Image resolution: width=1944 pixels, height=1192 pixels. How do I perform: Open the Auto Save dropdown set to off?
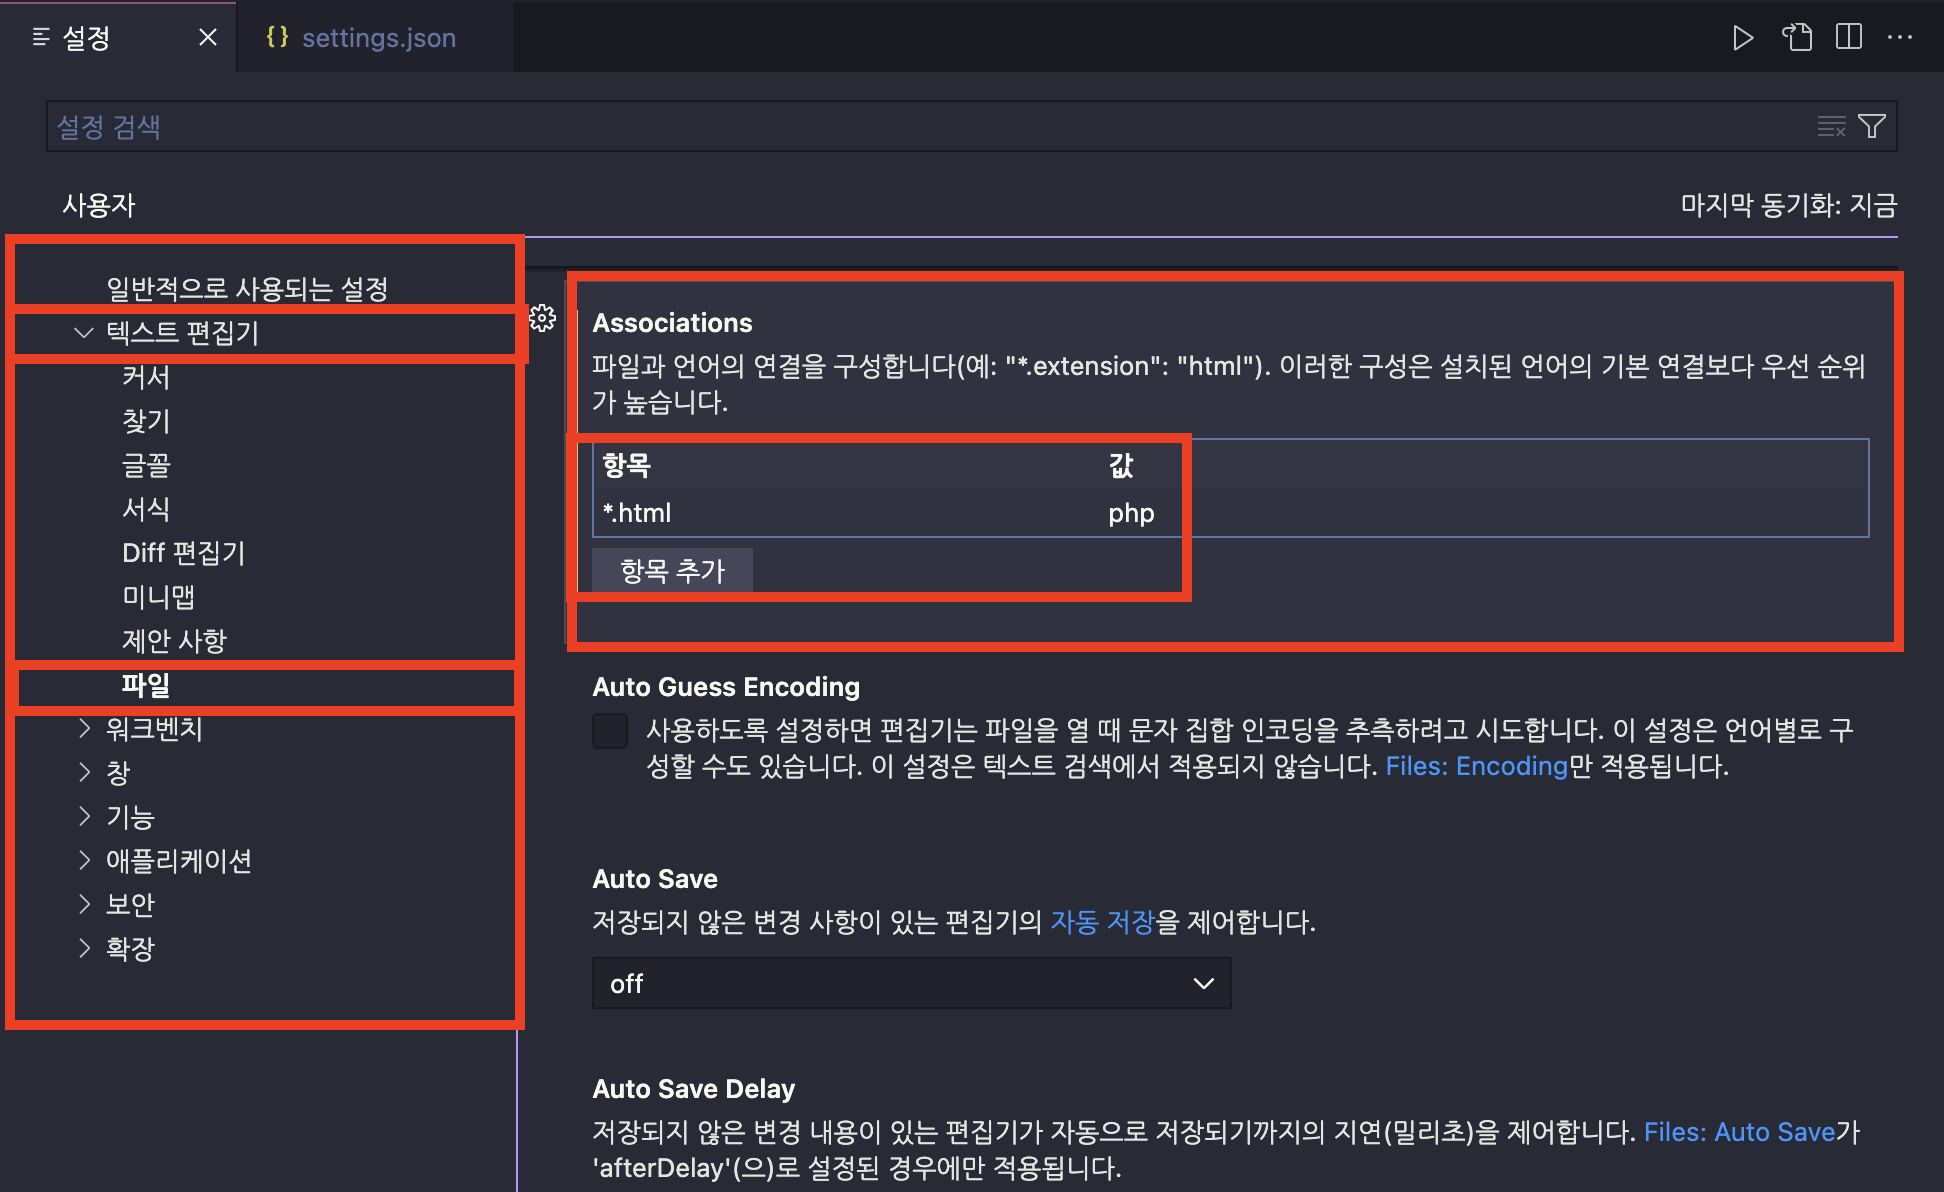pyautogui.click(x=911, y=984)
